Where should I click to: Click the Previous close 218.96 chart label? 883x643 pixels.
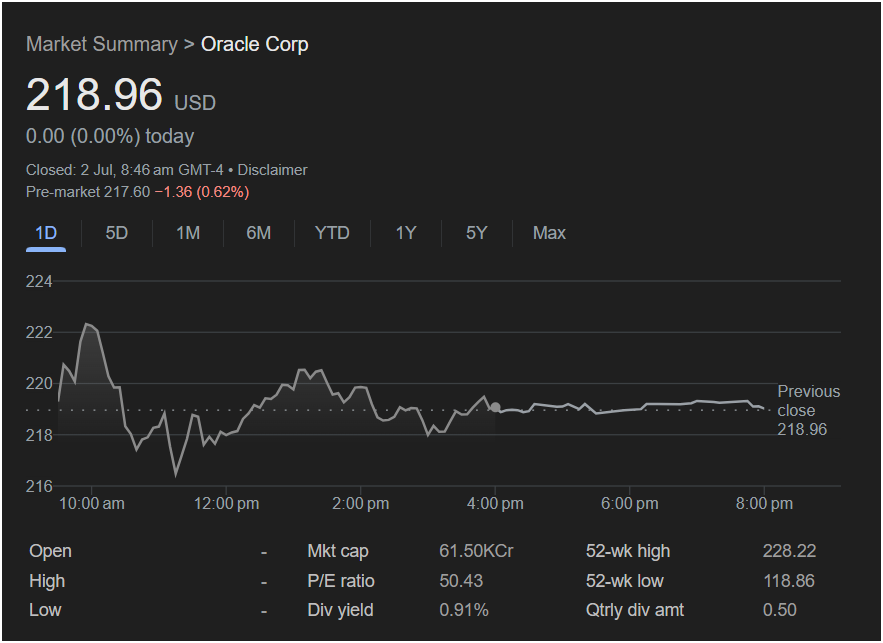[809, 410]
